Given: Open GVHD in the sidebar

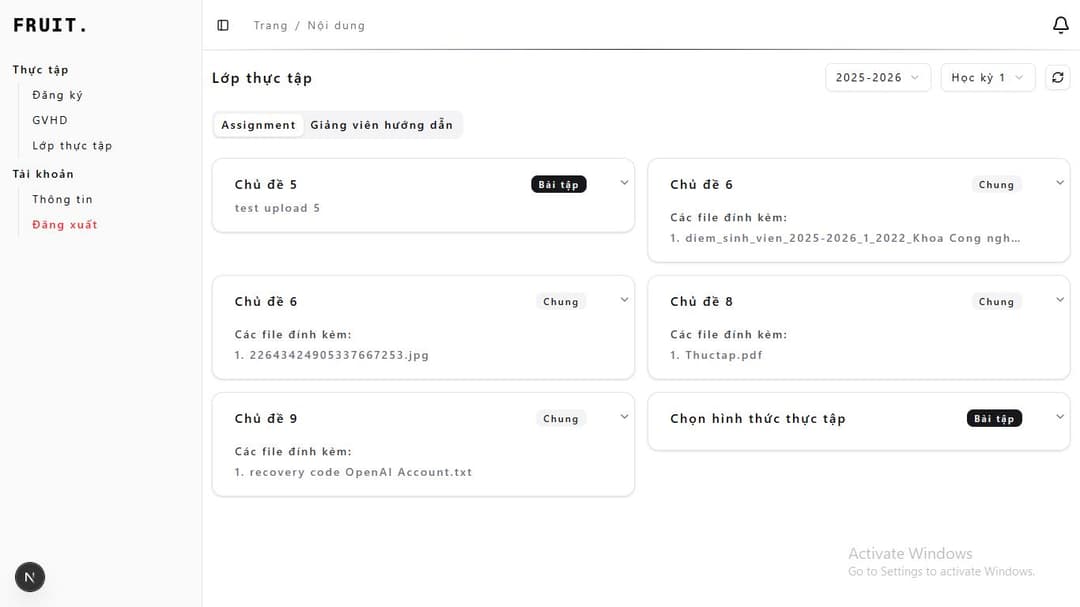Looking at the screenshot, I should 50,120.
